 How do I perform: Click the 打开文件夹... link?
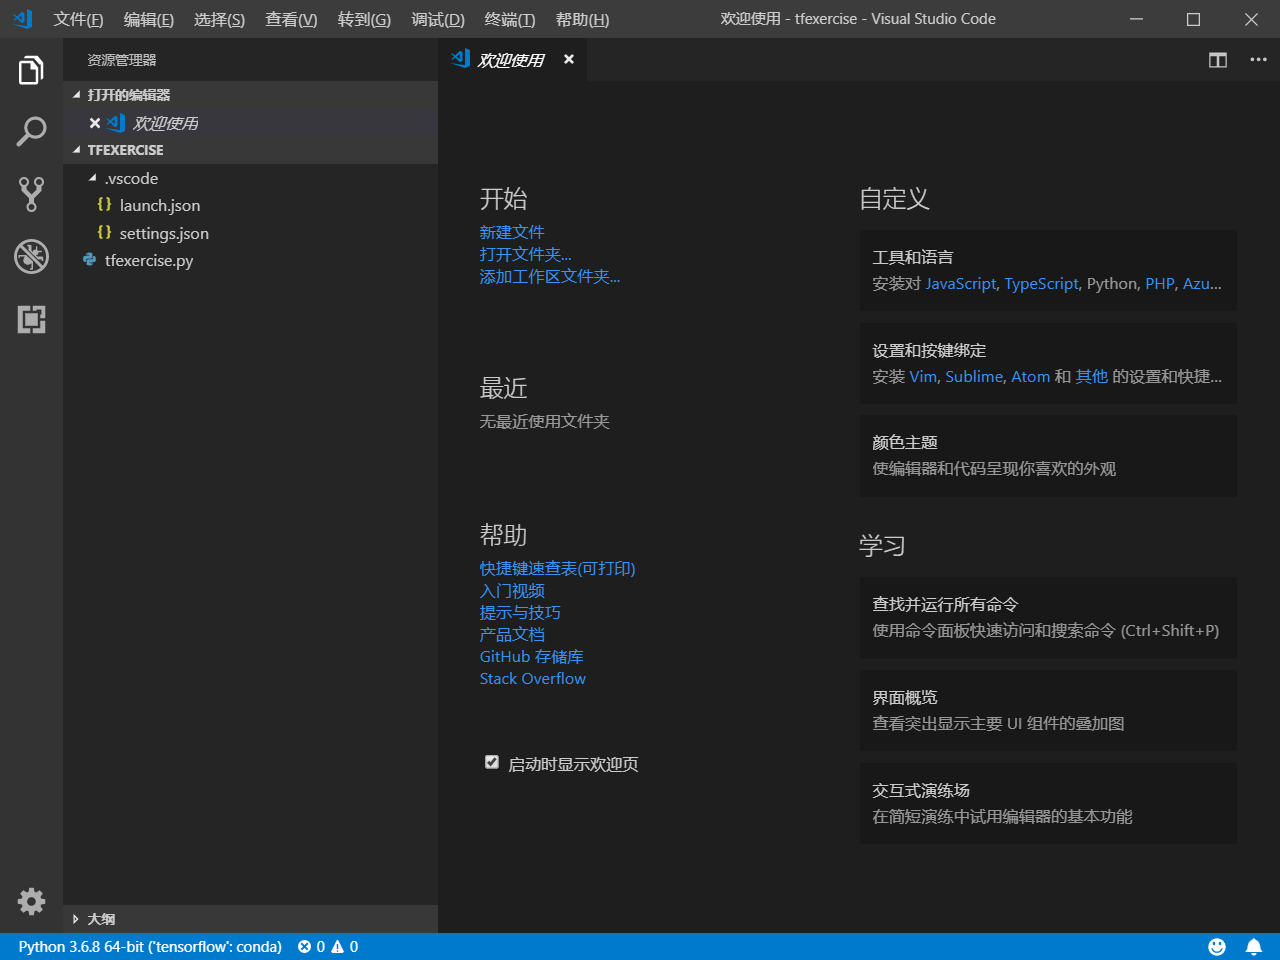click(525, 254)
